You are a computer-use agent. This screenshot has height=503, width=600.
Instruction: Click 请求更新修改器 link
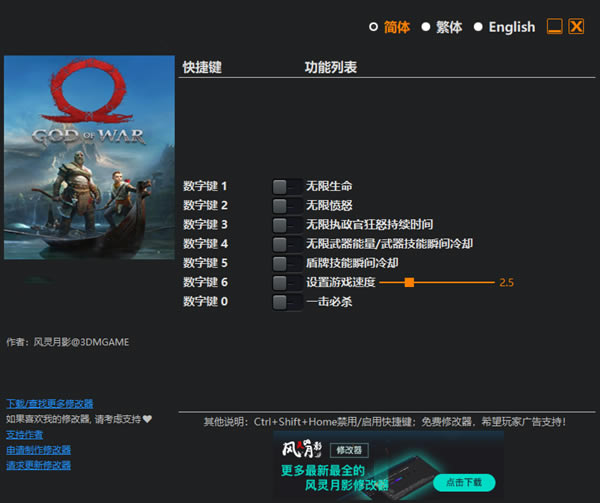coord(38,465)
